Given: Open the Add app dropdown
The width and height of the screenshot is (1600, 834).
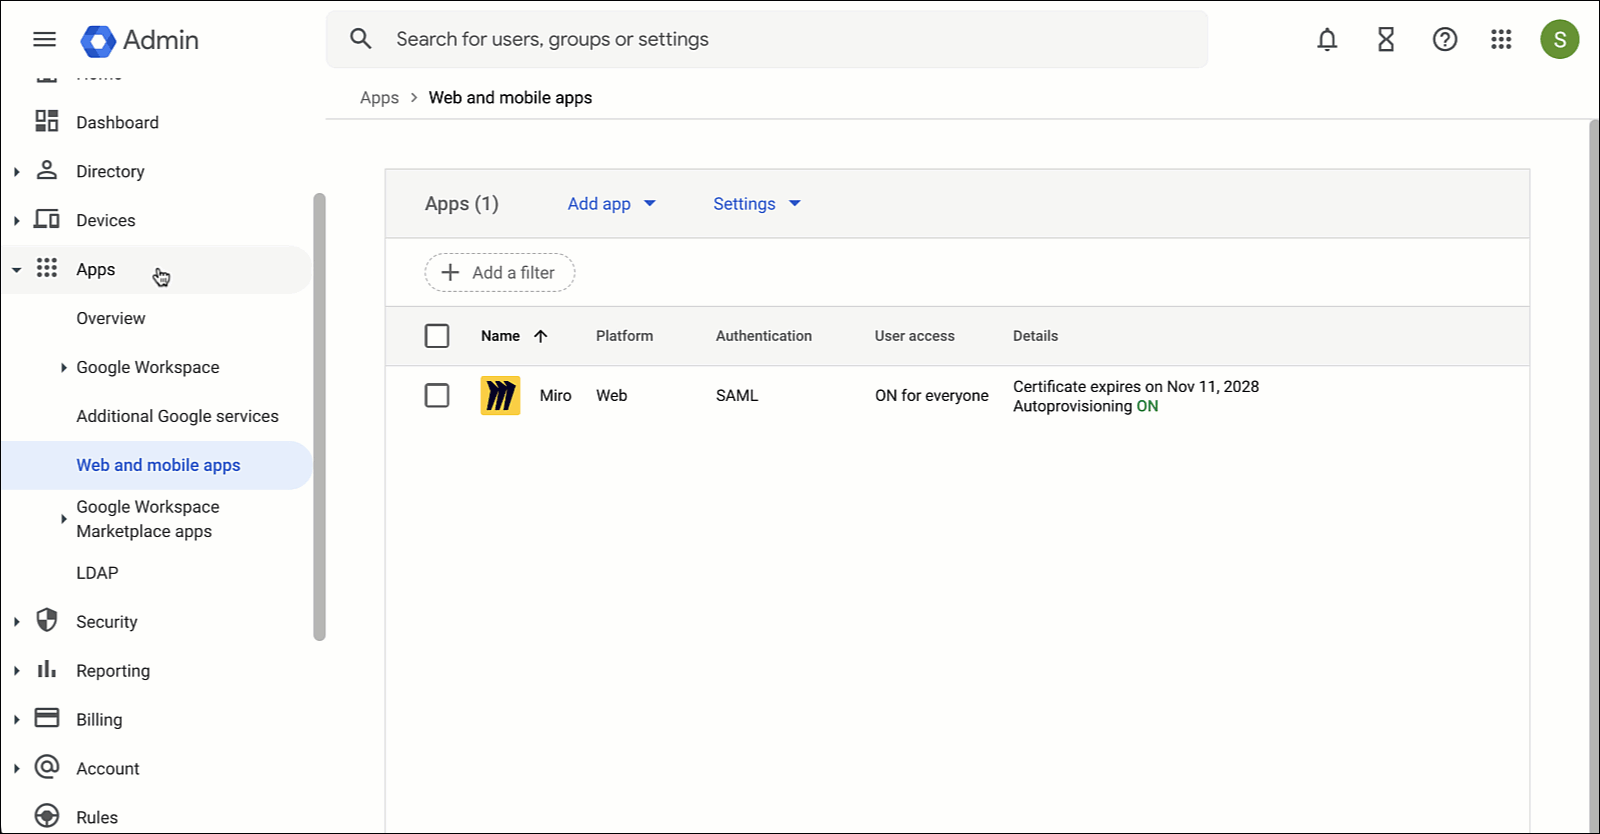Looking at the screenshot, I should point(611,204).
